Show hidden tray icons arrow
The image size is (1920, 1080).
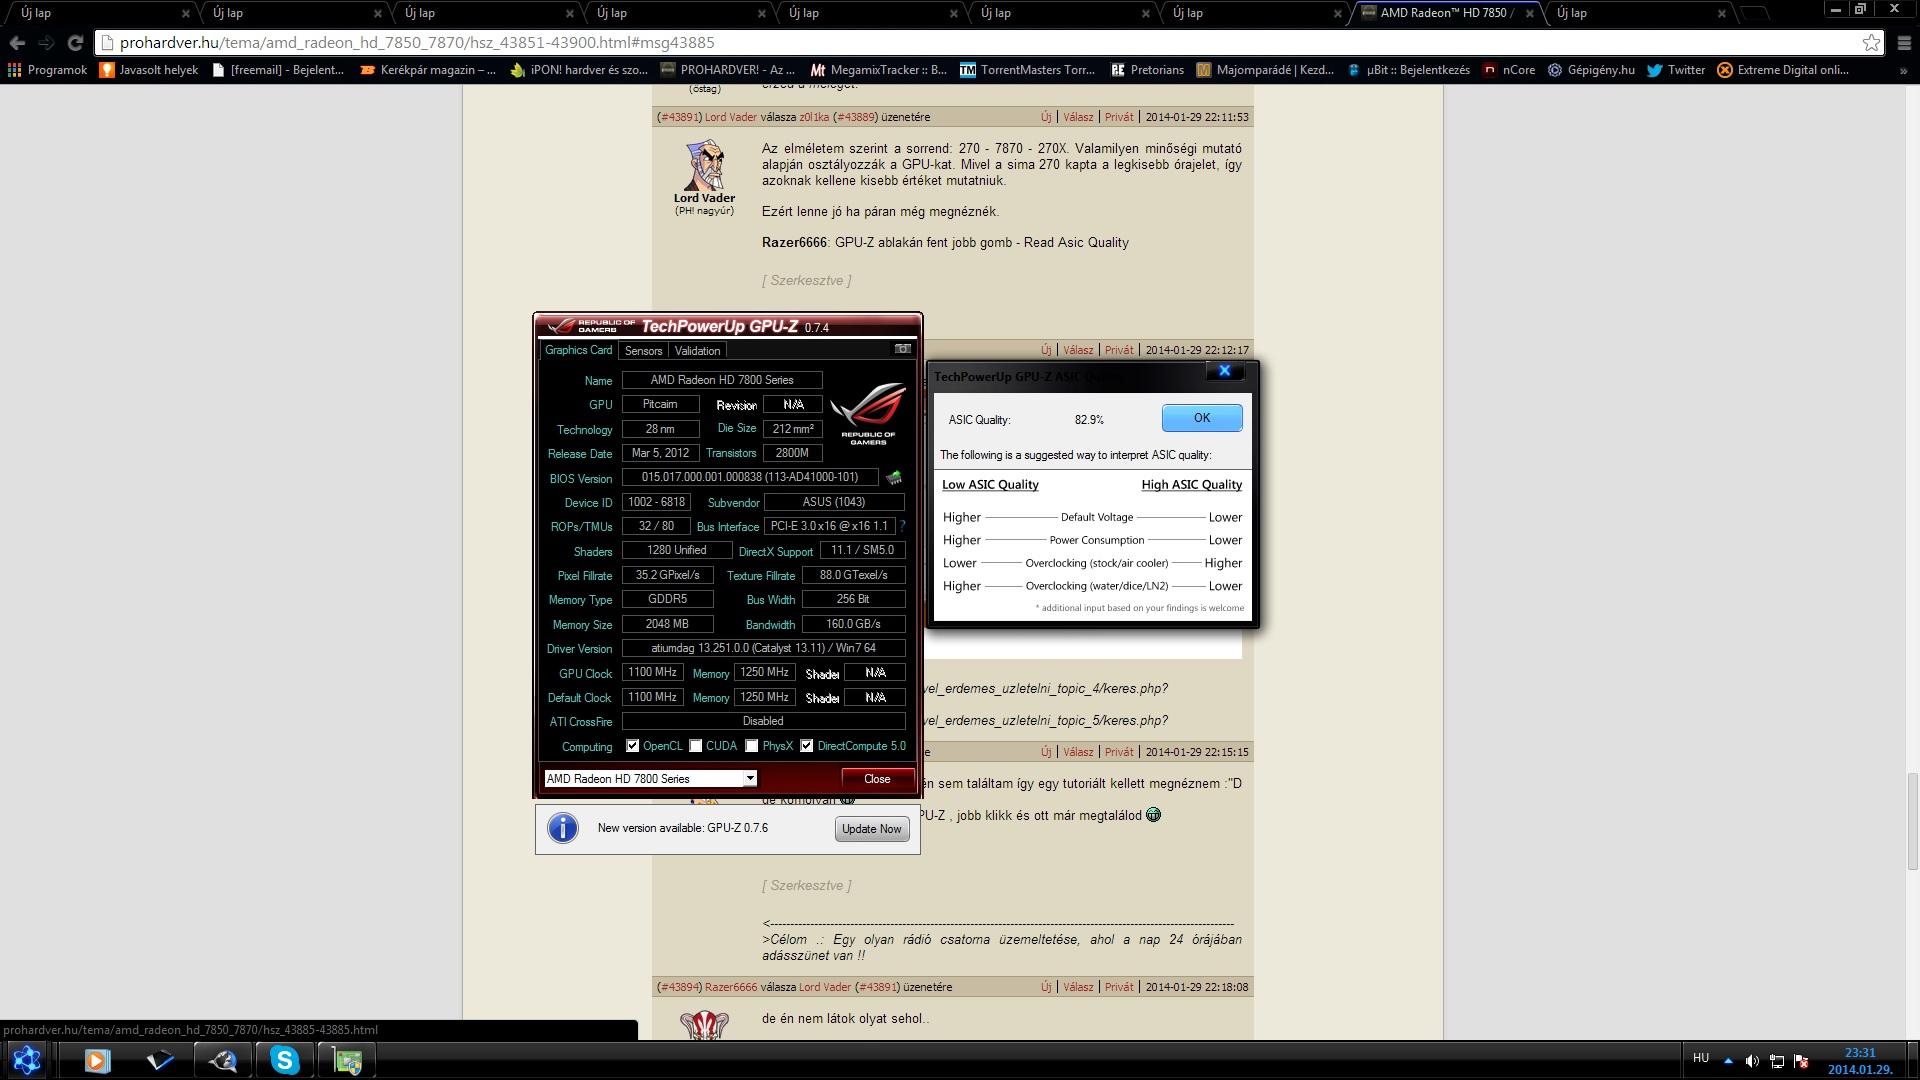[x=1728, y=1061]
